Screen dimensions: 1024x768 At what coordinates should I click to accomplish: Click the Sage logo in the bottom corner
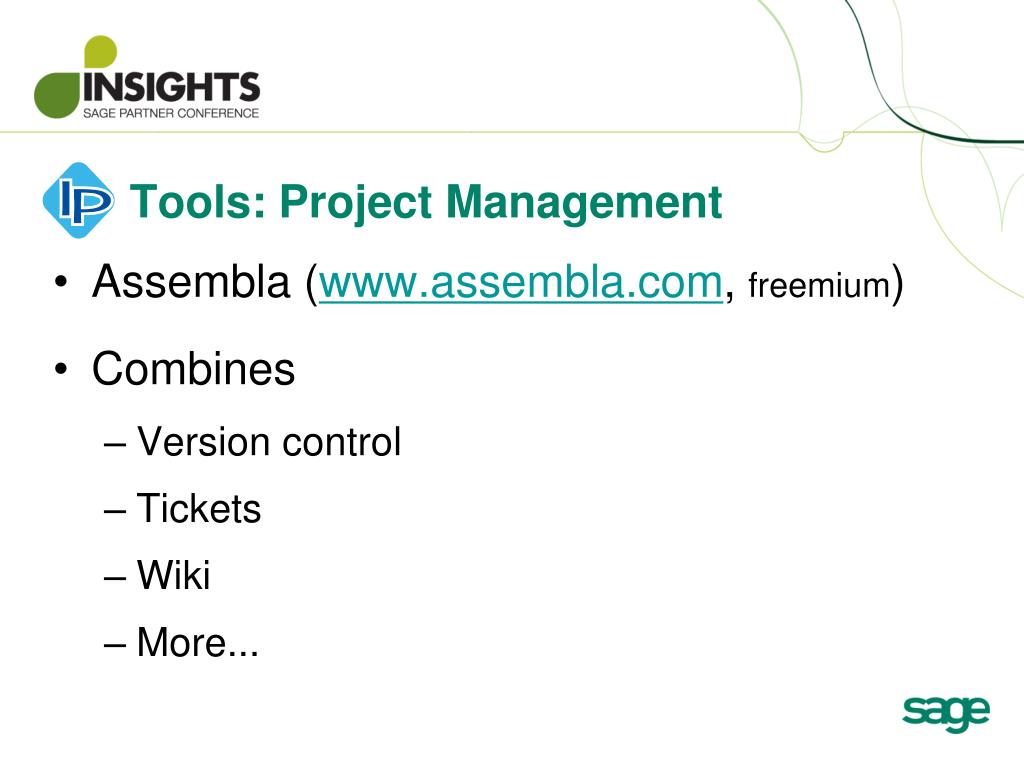click(946, 713)
